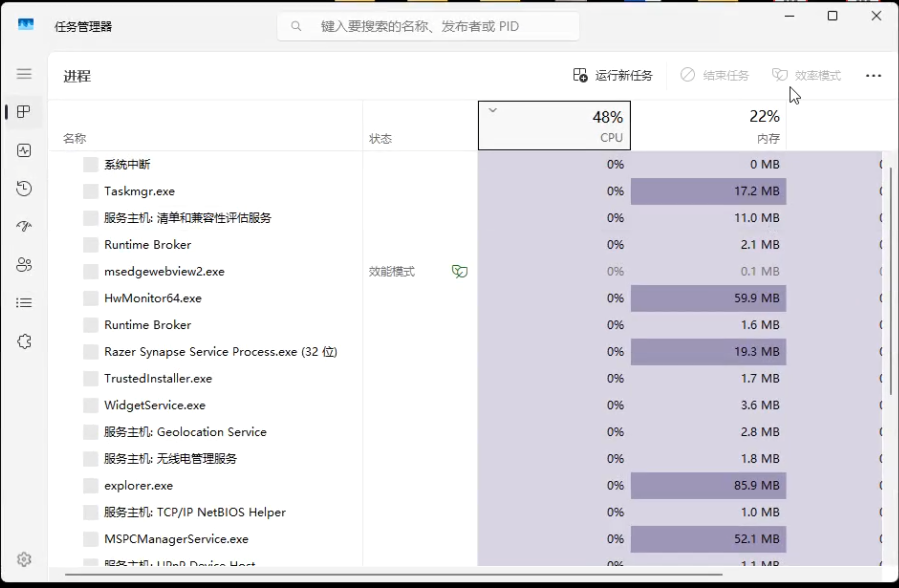899x588 pixels.
Task: Click the sort chevron in CPU column header
Action: tap(493, 110)
